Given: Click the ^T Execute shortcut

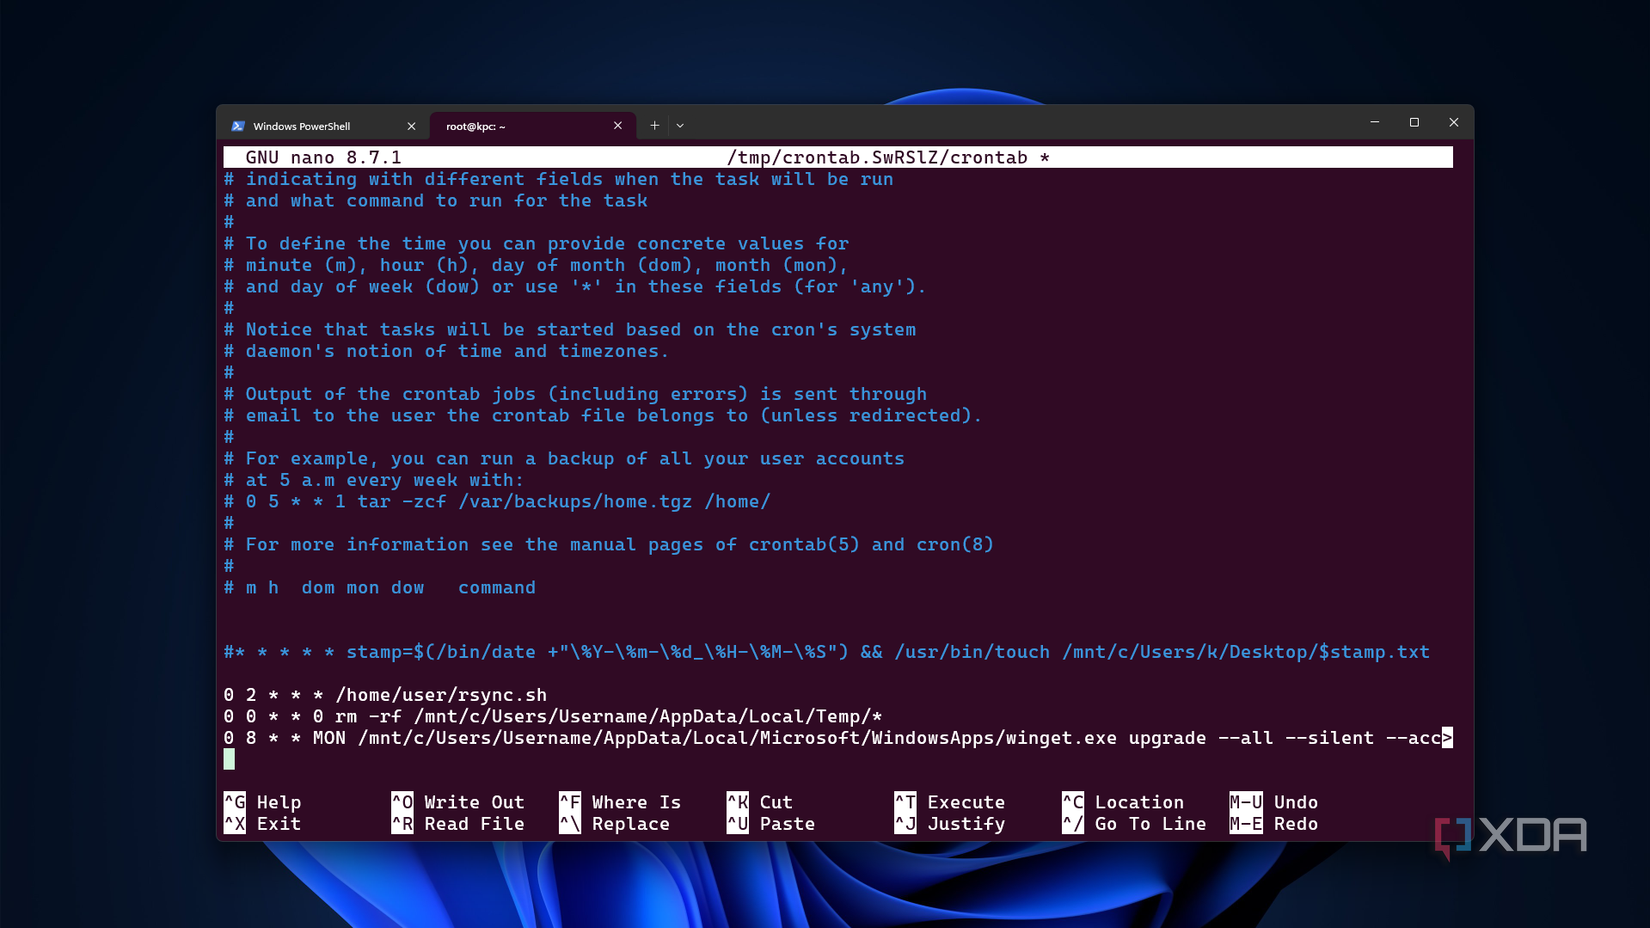Looking at the screenshot, I should pos(950,802).
